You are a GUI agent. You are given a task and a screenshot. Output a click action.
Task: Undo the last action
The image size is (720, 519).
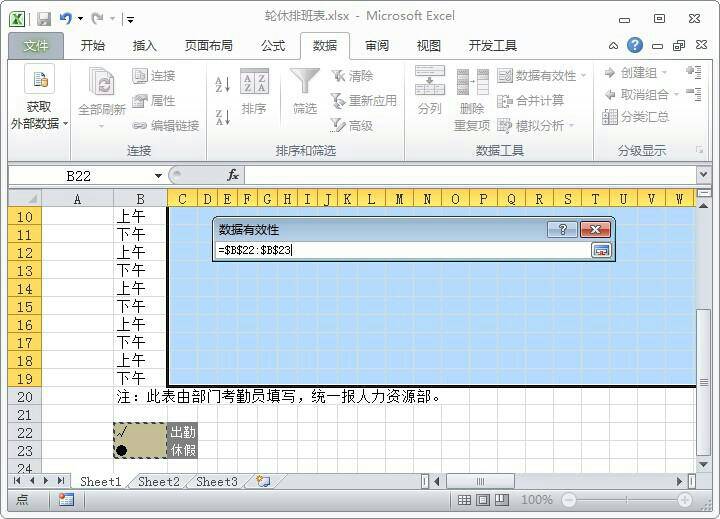click(66, 19)
